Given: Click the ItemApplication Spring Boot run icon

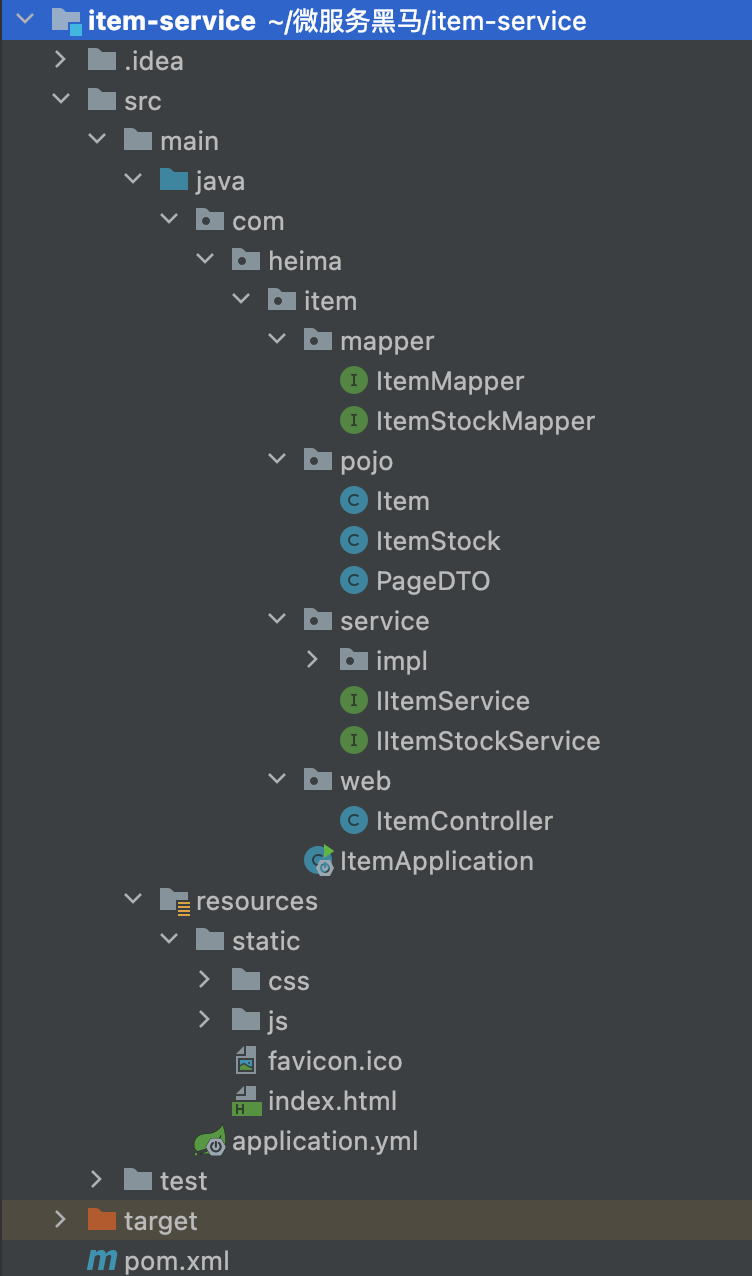Looking at the screenshot, I should pyautogui.click(x=319, y=860).
